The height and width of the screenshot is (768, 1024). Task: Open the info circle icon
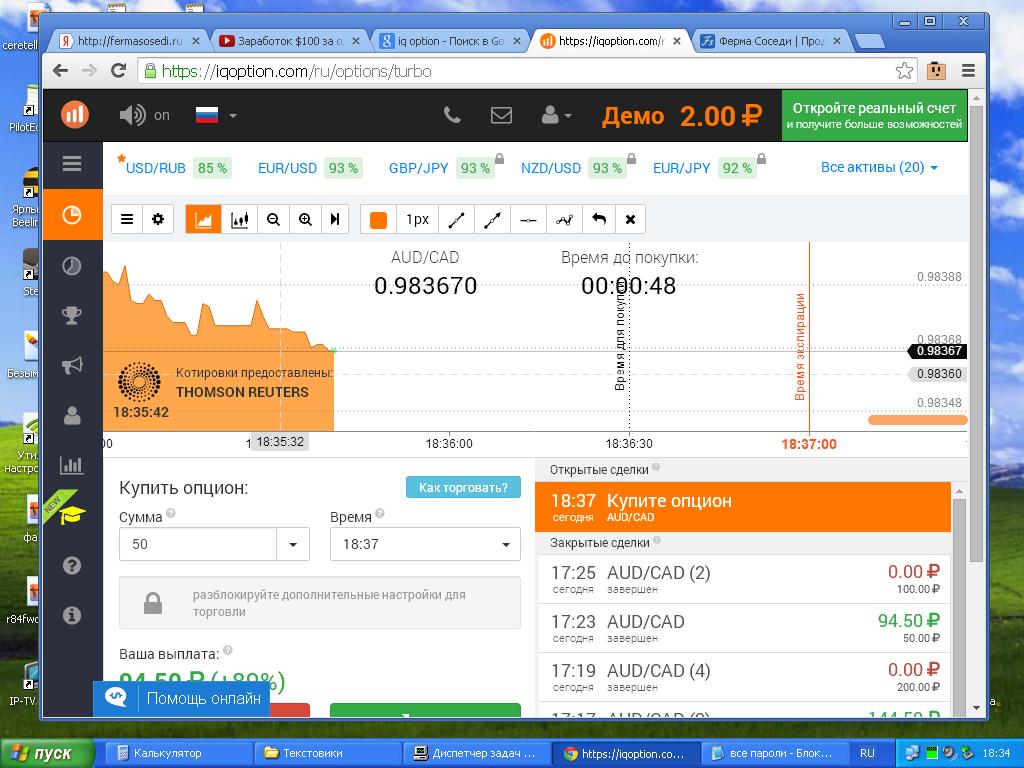(x=72, y=615)
